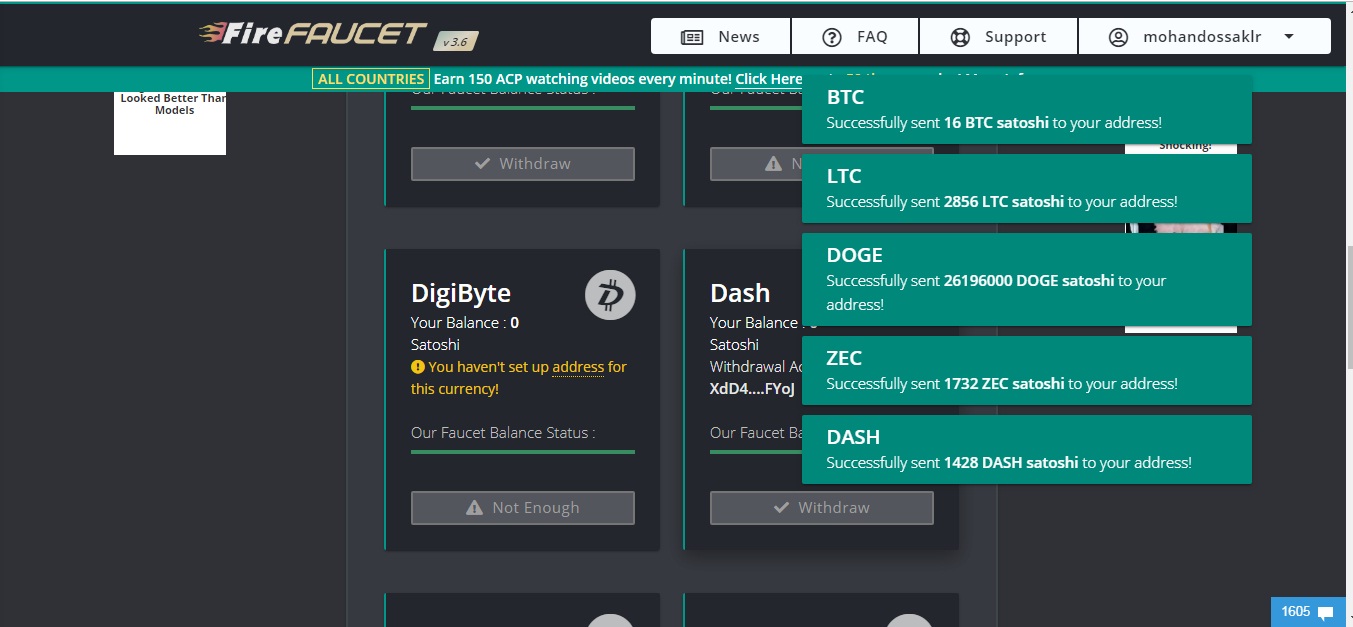The image size is (1353, 627).
Task: Click the yellow warning icon in DigiByte card
Action: (x=418, y=367)
